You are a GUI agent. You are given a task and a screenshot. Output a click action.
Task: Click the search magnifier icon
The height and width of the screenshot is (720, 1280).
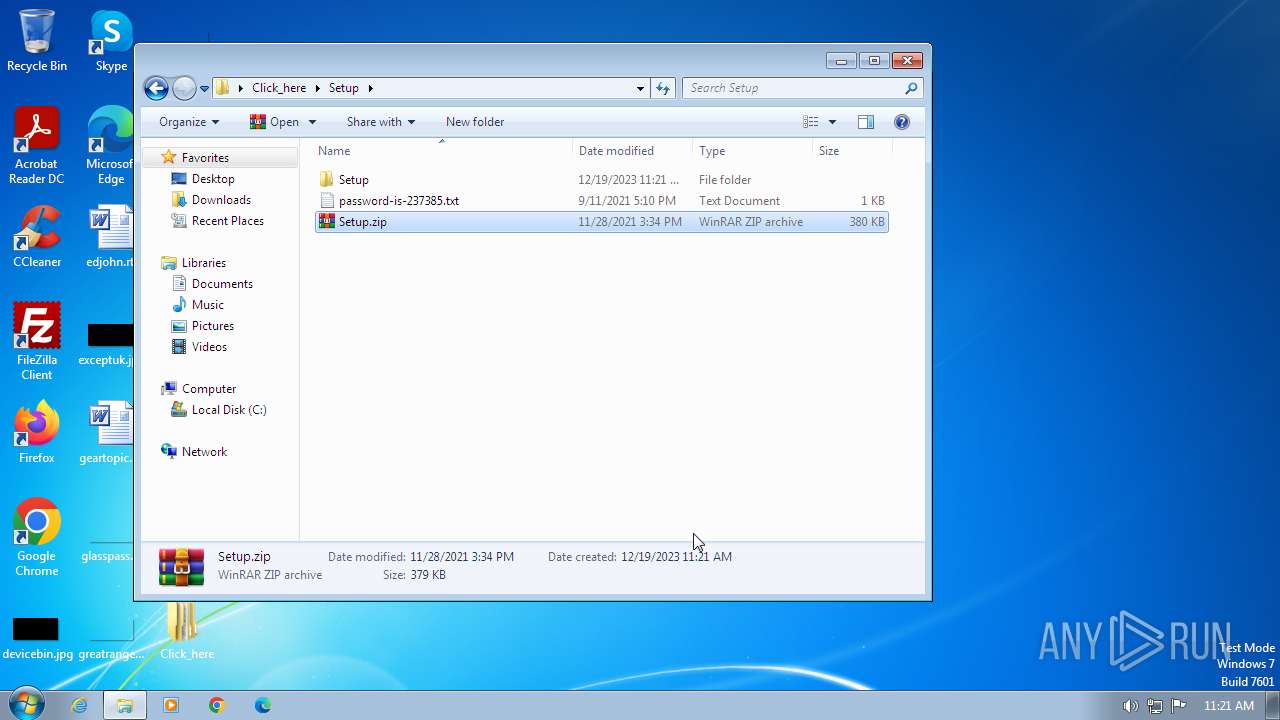(911, 88)
